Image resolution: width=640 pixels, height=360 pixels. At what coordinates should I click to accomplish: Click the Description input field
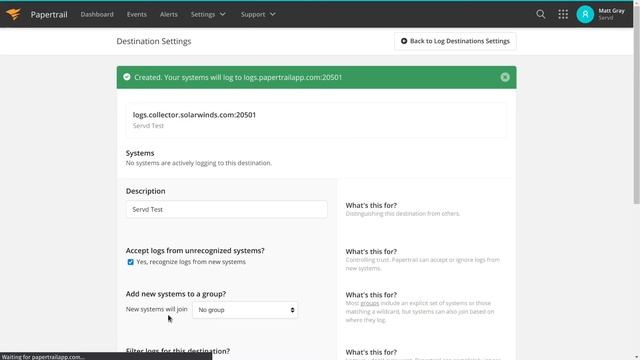227,209
